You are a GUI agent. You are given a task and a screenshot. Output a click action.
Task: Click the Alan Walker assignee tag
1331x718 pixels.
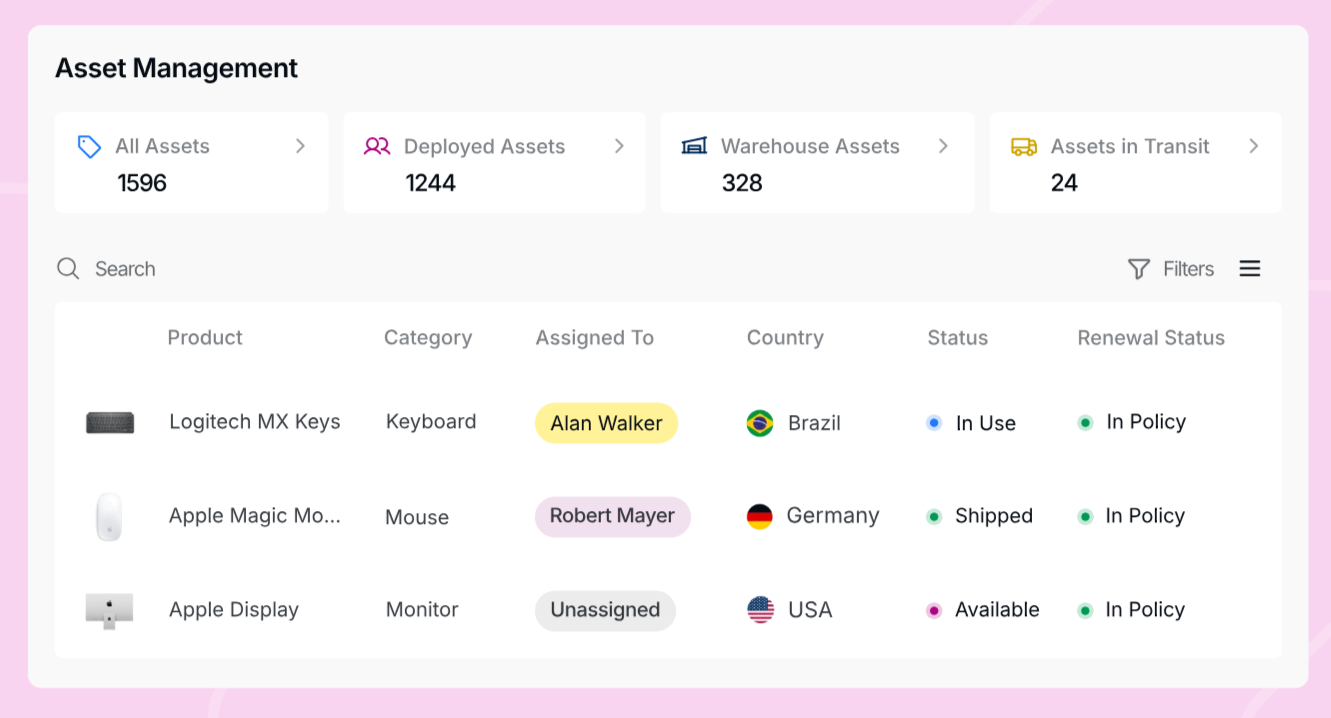(x=607, y=423)
